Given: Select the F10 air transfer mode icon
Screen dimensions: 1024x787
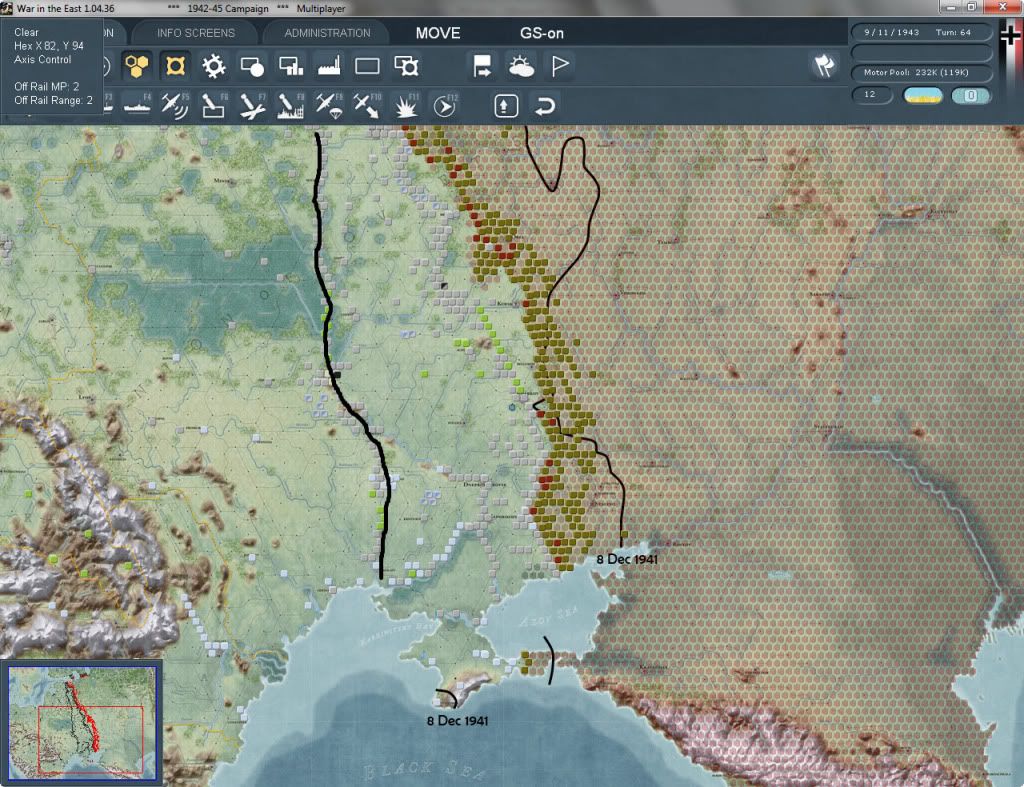Looking at the screenshot, I should (367, 105).
